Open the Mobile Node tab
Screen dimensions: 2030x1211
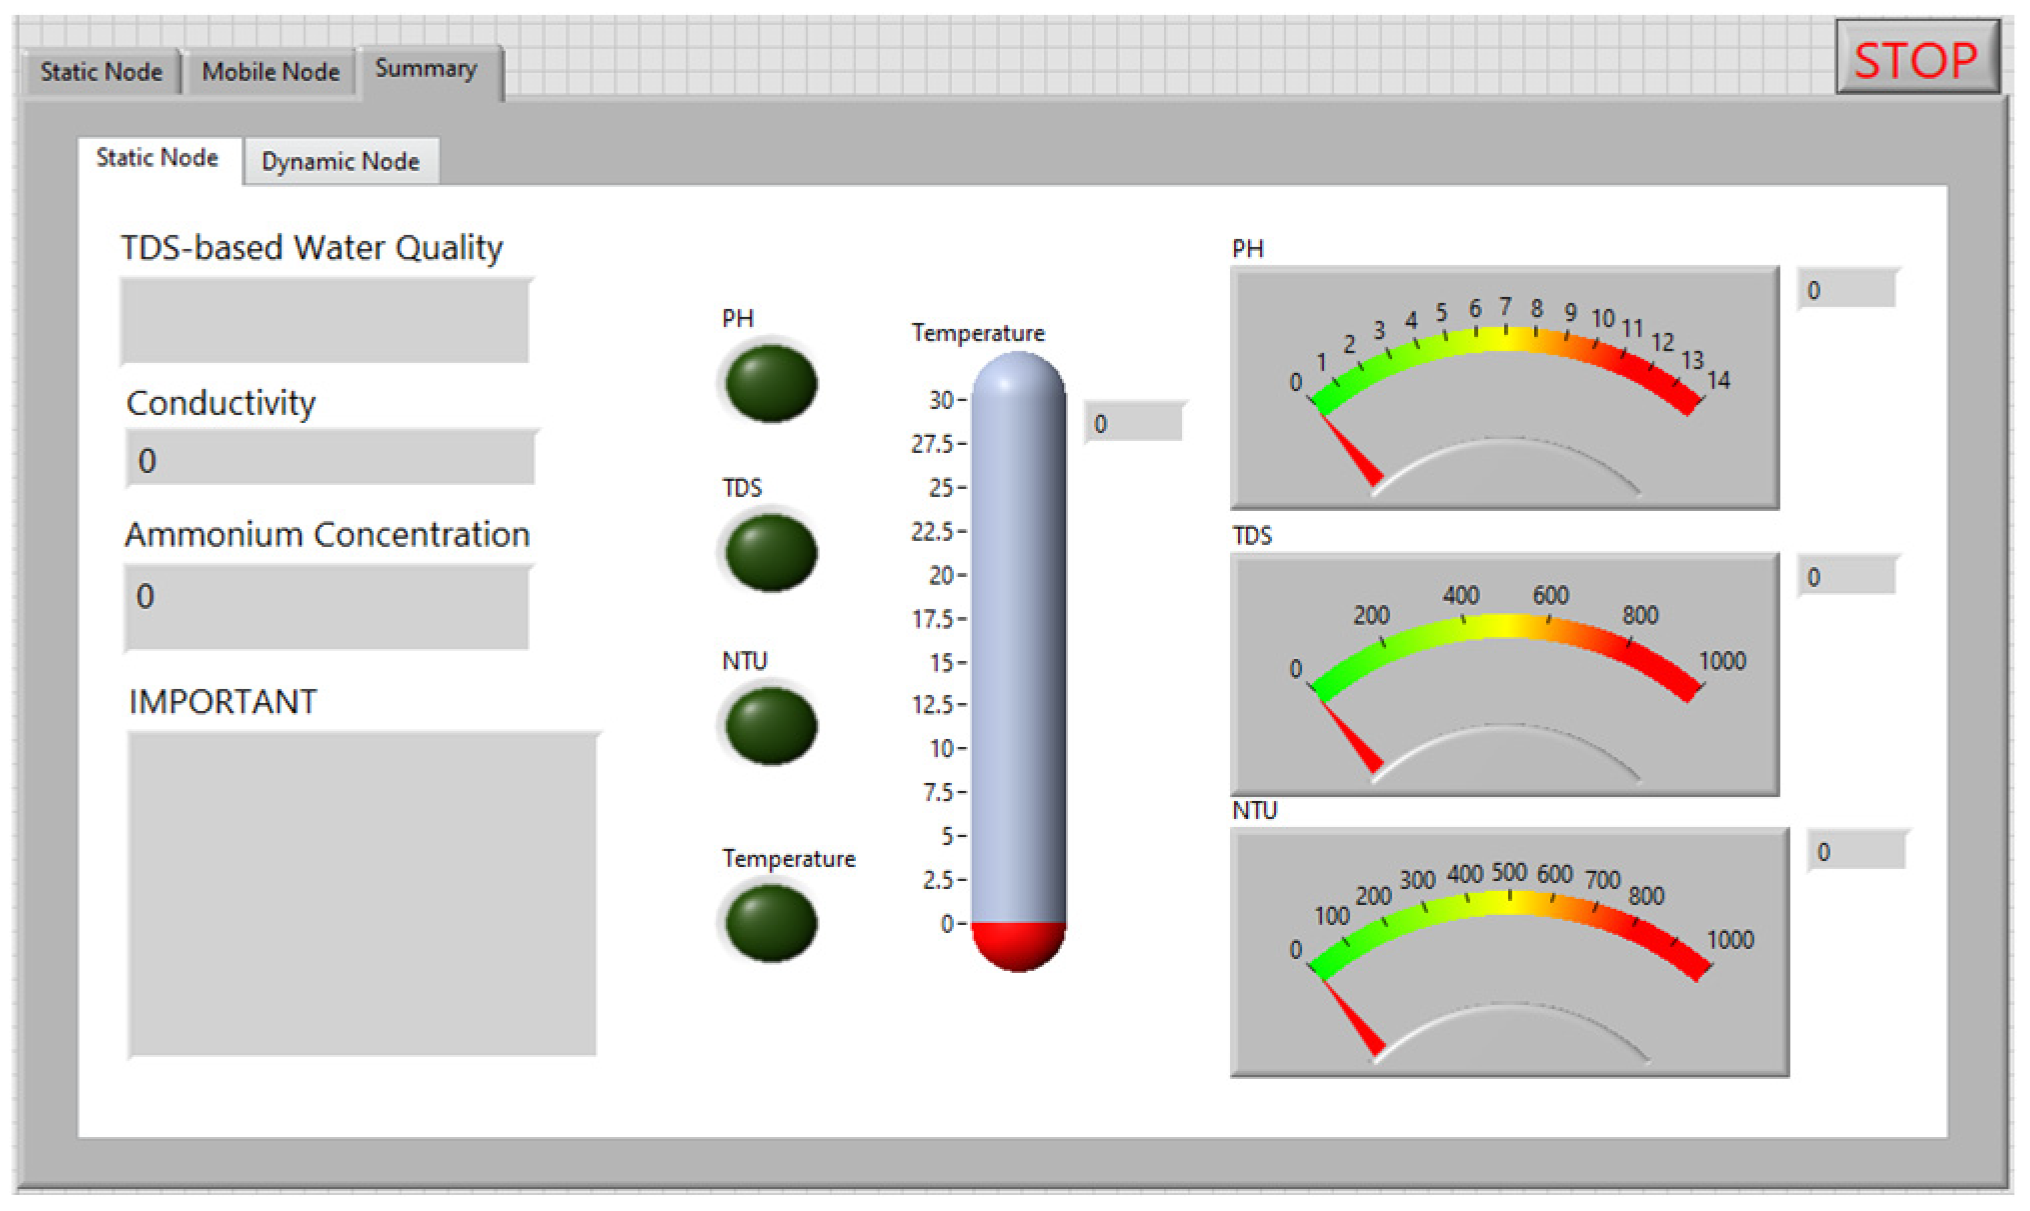click(270, 72)
